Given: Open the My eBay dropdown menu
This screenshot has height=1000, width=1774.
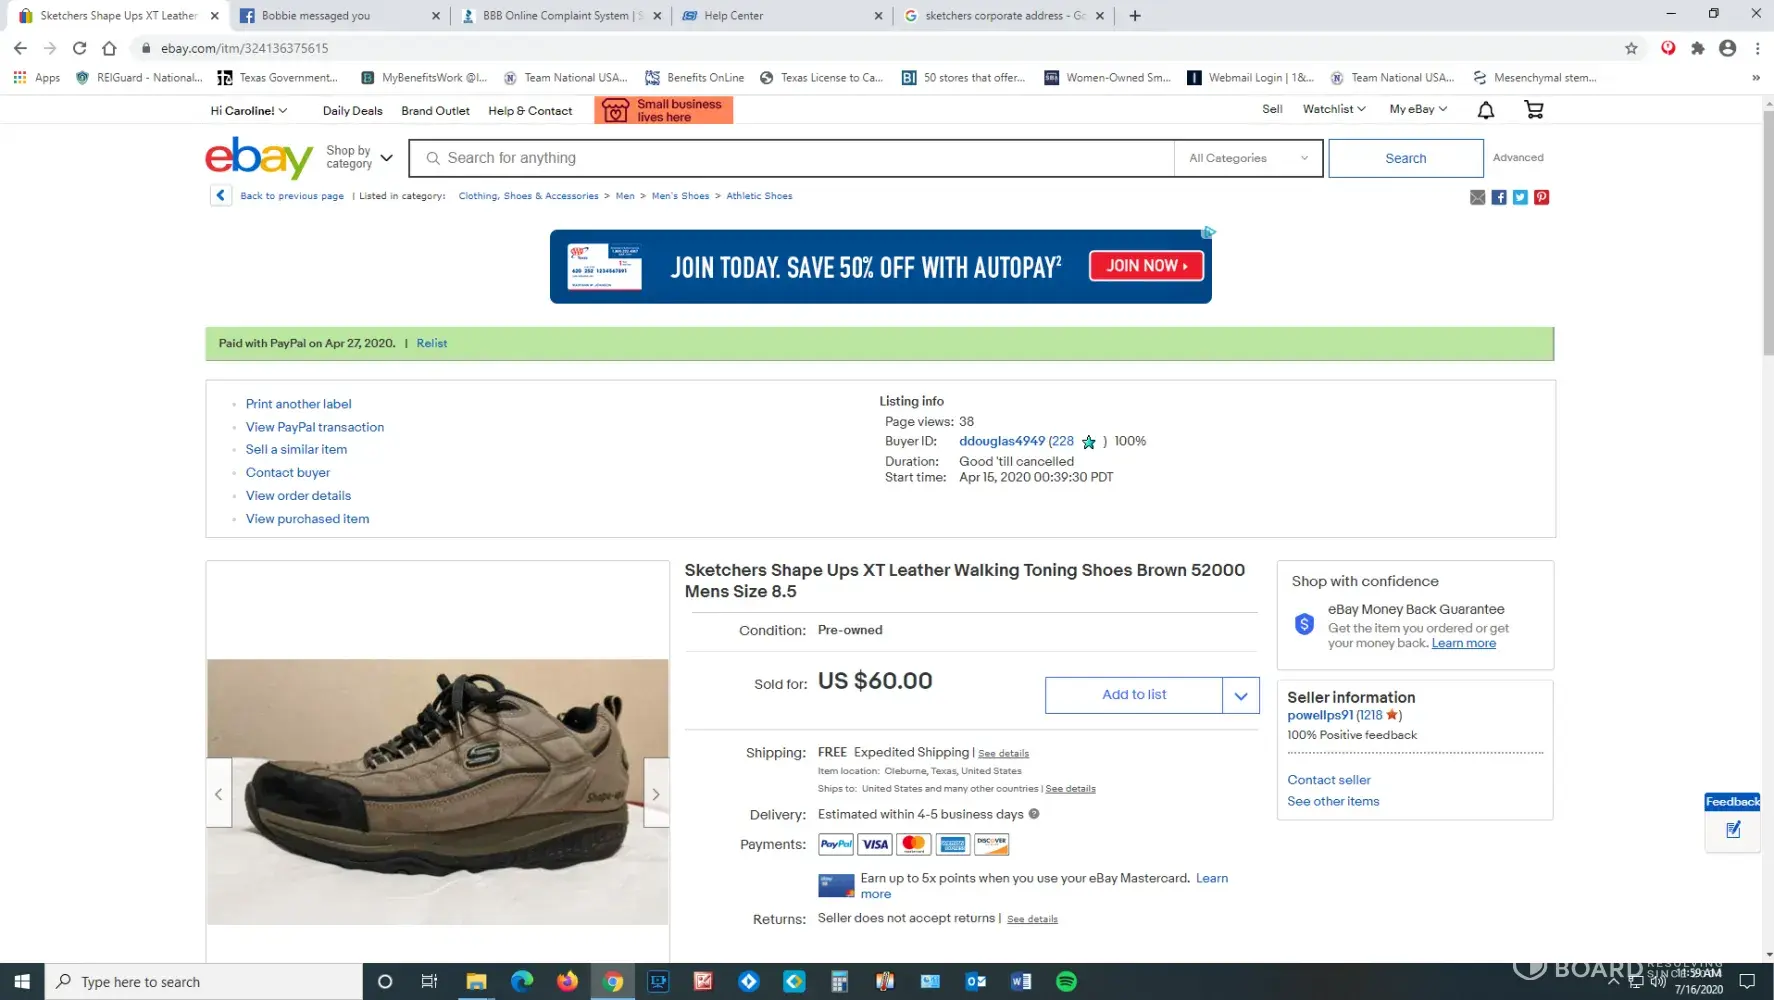Looking at the screenshot, I should click(x=1417, y=109).
